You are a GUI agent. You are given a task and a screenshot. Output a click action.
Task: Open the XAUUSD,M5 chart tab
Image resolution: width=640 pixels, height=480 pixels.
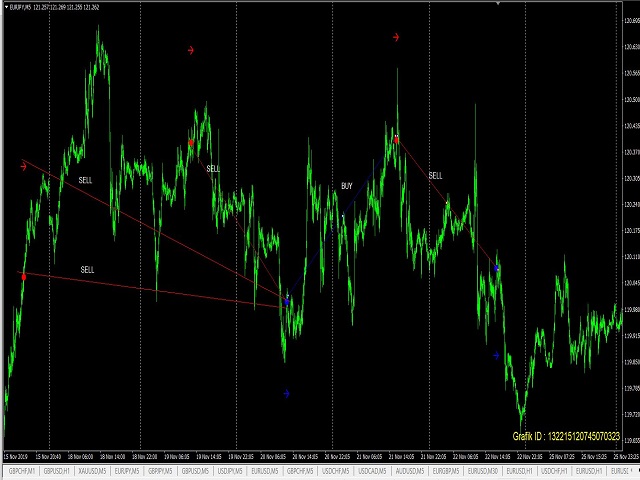[92, 471]
